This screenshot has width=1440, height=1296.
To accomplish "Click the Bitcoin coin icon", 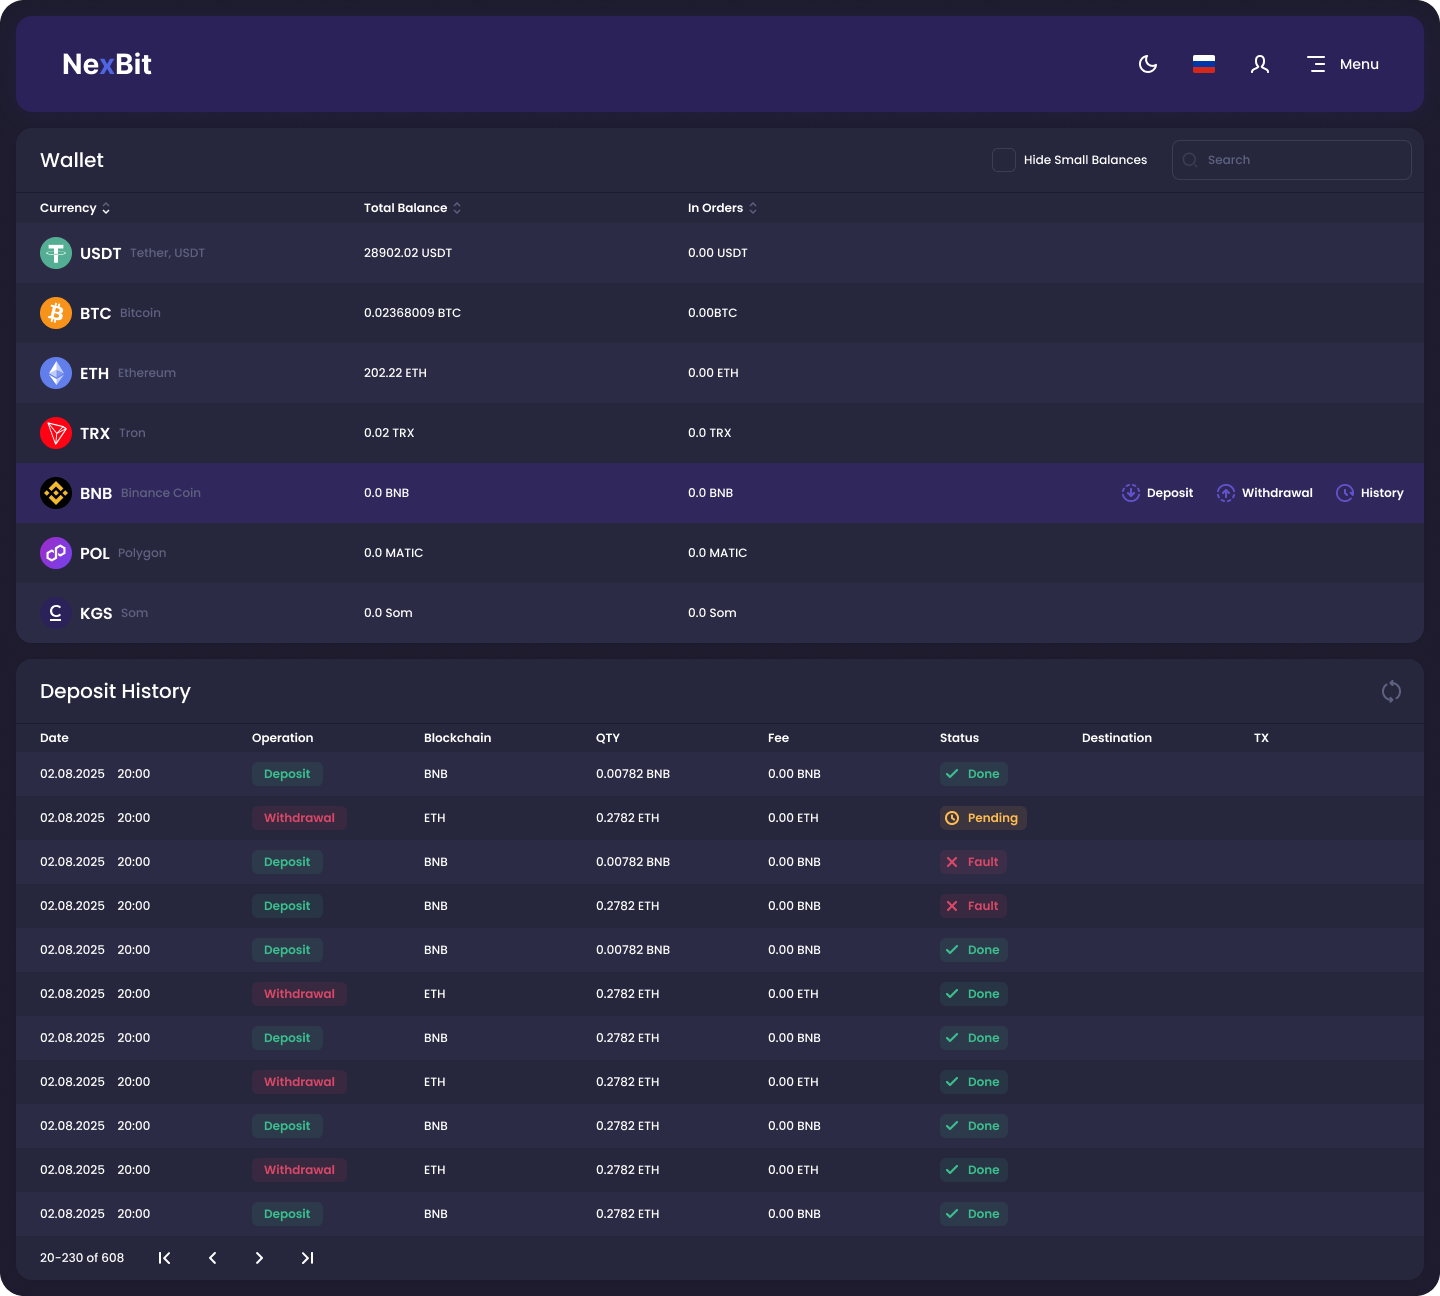I will pos(55,312).
